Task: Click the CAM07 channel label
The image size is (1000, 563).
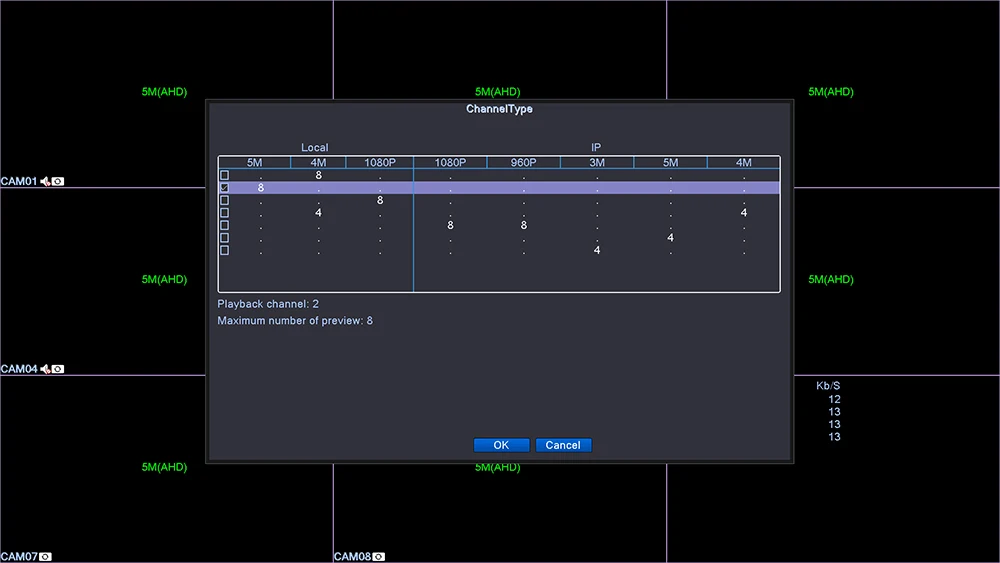Action: tap(19, 557)
